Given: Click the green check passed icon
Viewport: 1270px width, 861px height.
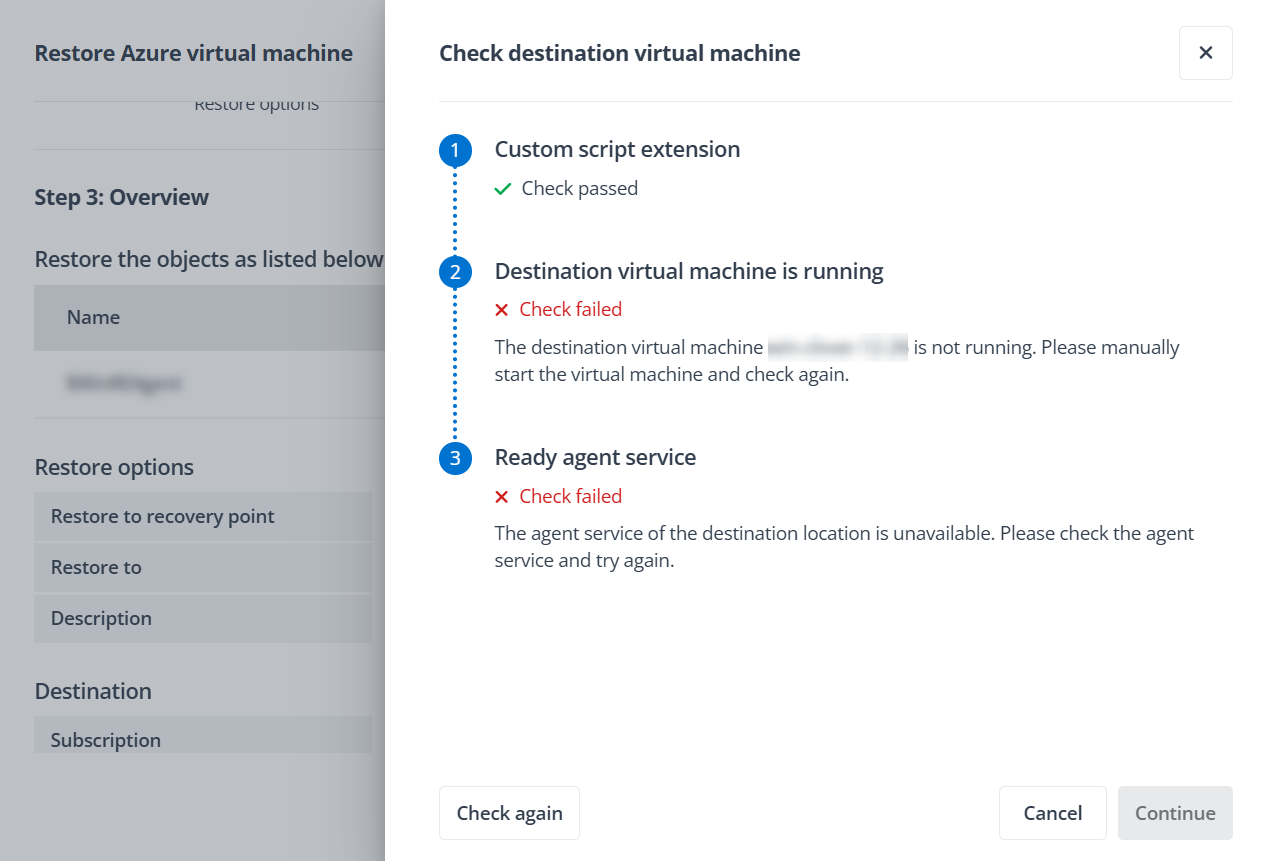Looking at the screenshot, I should click(x=503, y=188).
